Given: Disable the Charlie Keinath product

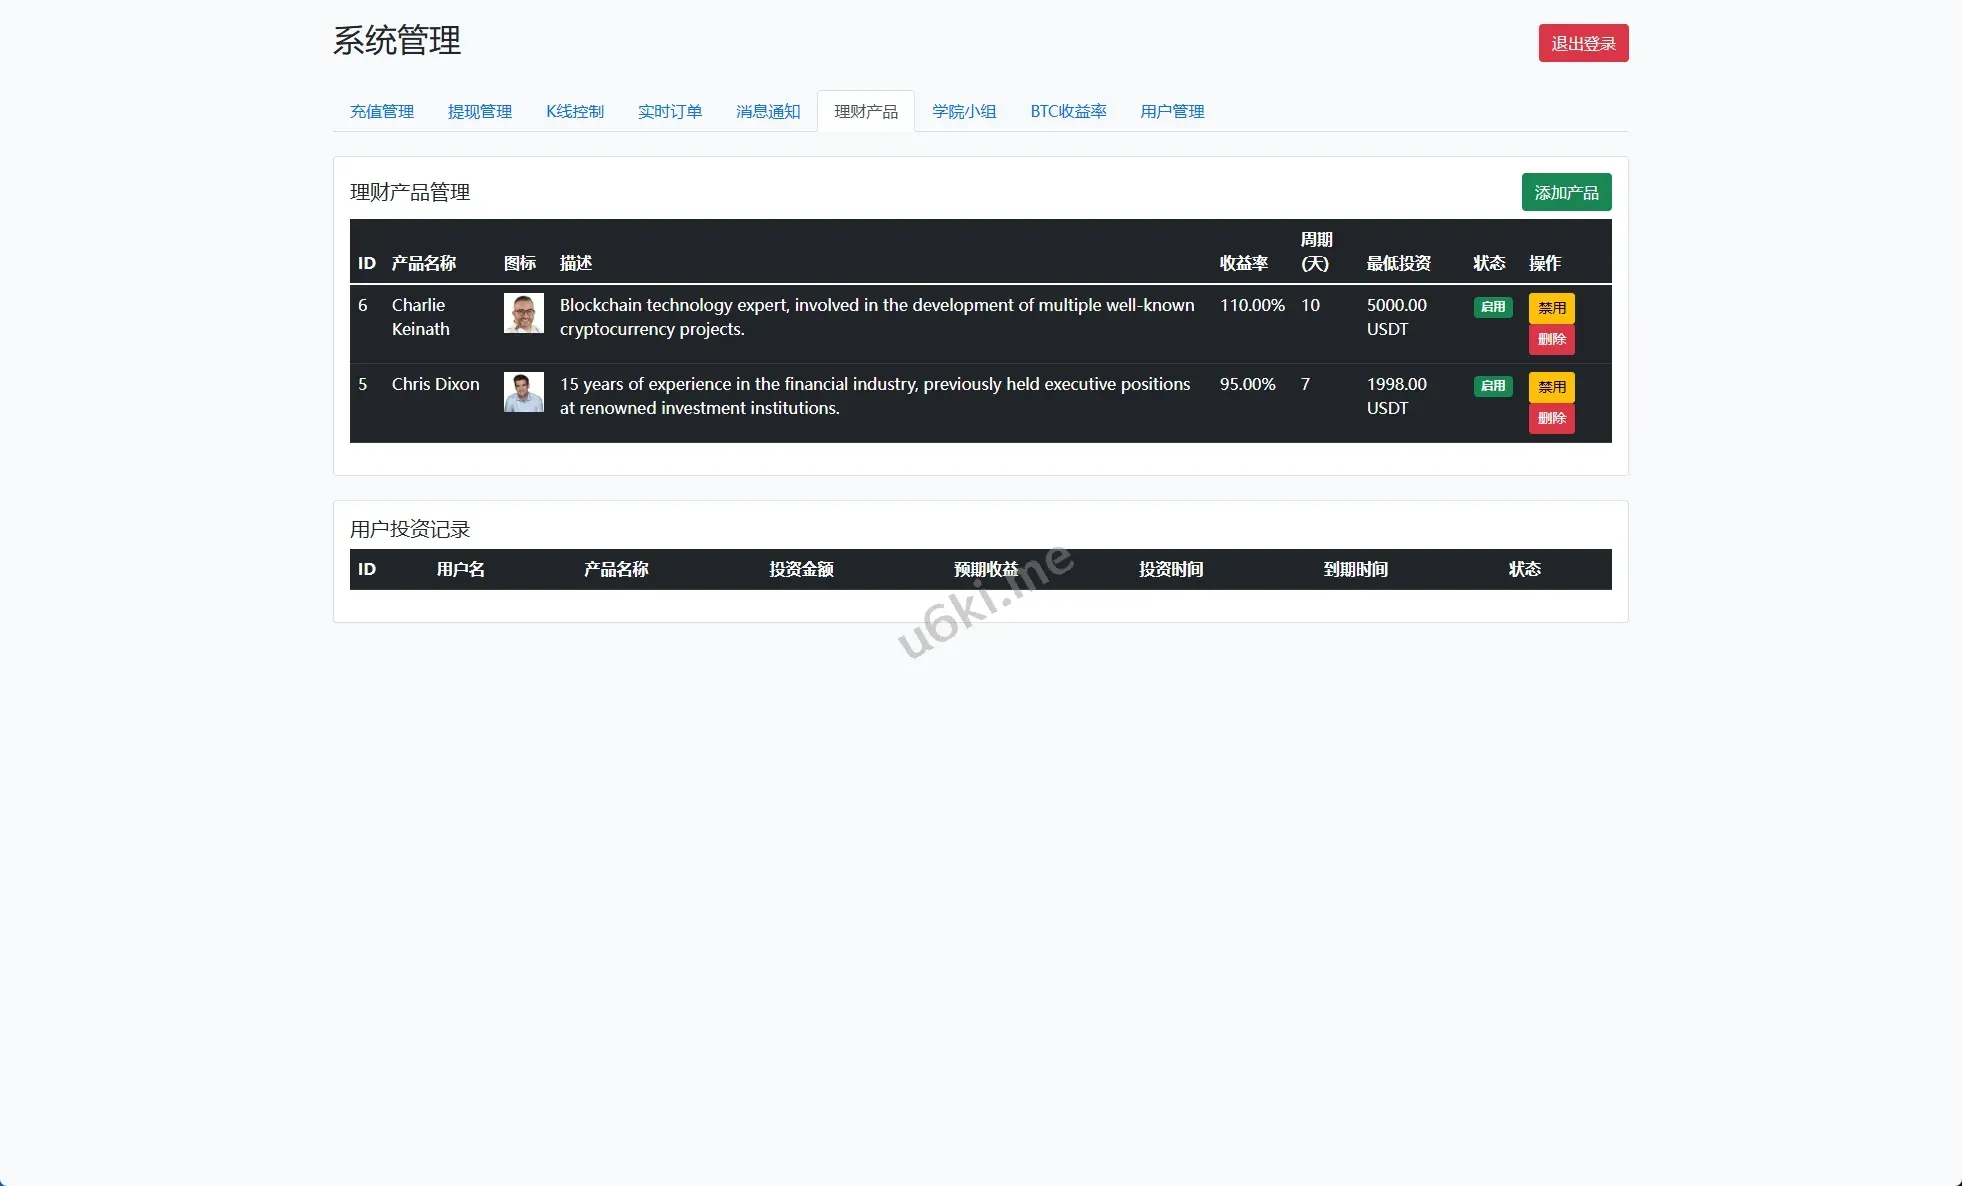Looking at the screenshot, I should [x=1551, y=308].
